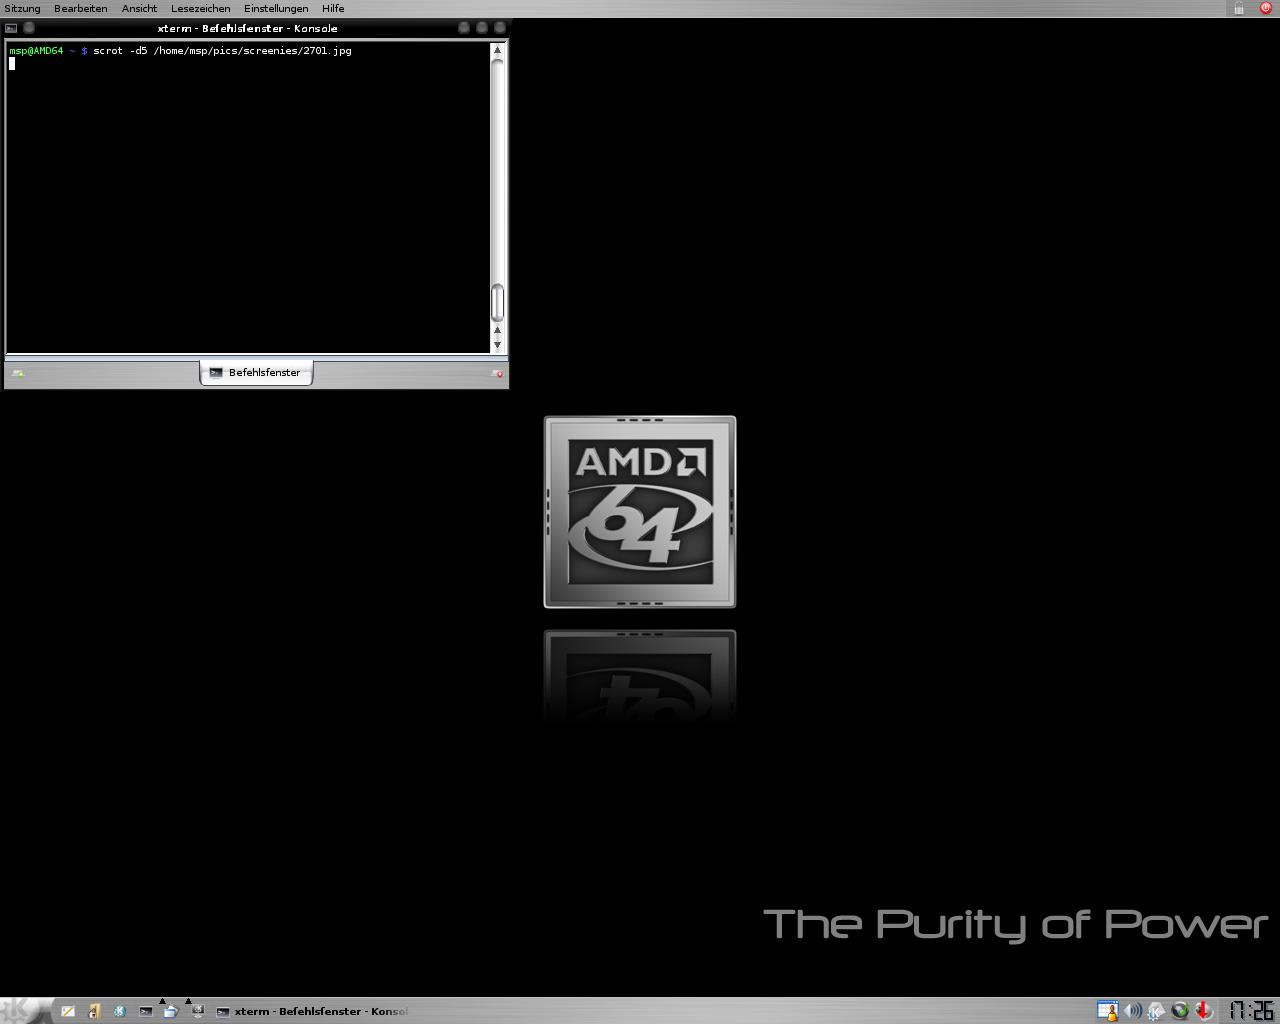This screenshot has height=1024, width=1280.
Task: Click the sticky button beside the title bar menu icon
Action: (x=29, y=28)
